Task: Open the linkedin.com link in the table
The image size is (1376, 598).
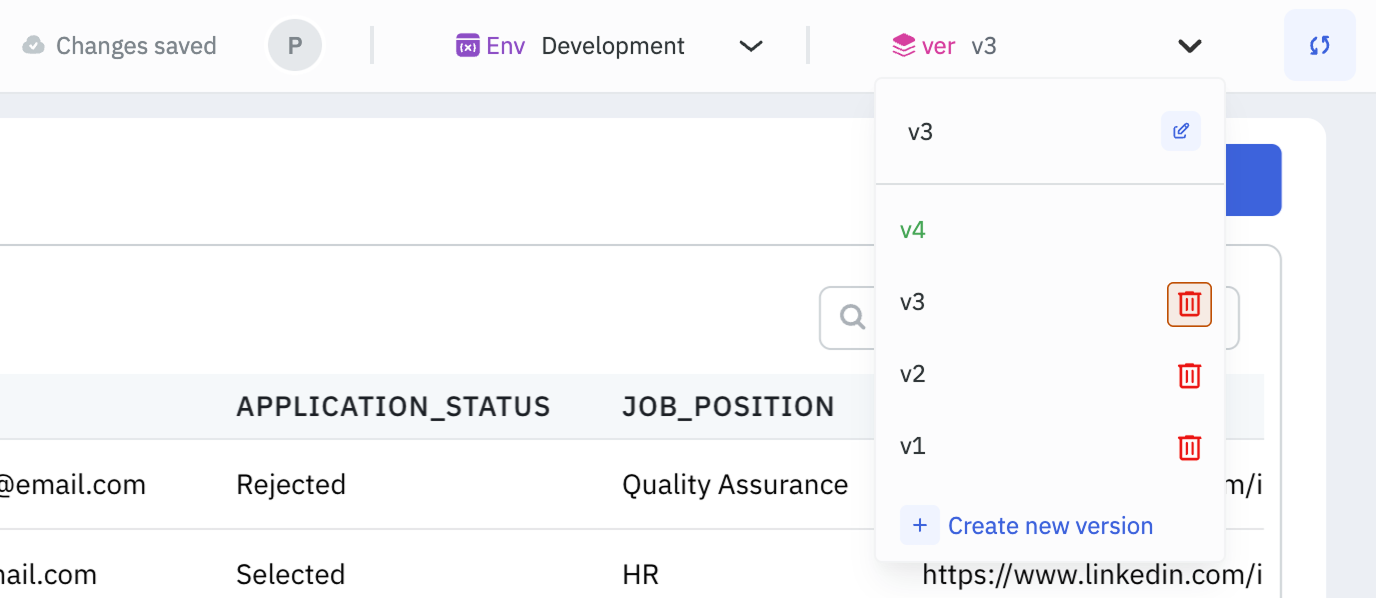Action: click(1093, 574)
